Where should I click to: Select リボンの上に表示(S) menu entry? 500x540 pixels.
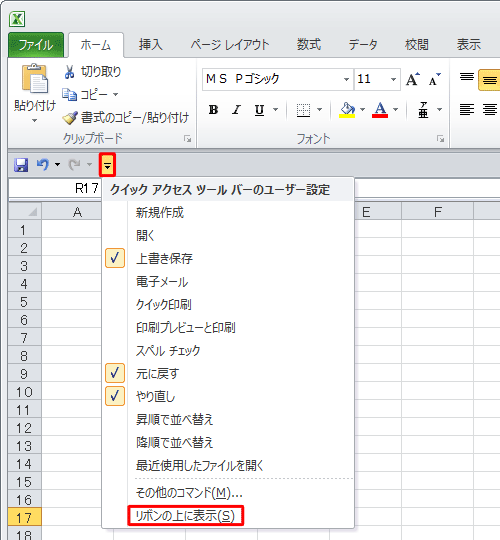185,516
